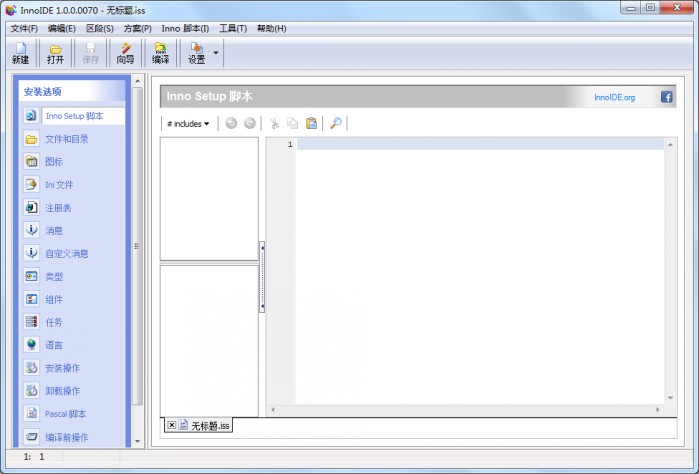699x474 pixels.
Task: Click the editor horizontal scrollbar right arrow
Action: 658,410
